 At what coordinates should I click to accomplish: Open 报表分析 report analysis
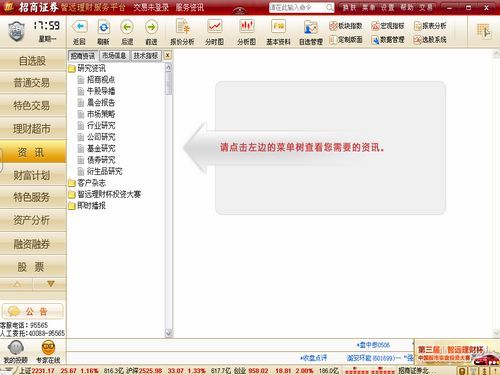click(x=430, y=26)
